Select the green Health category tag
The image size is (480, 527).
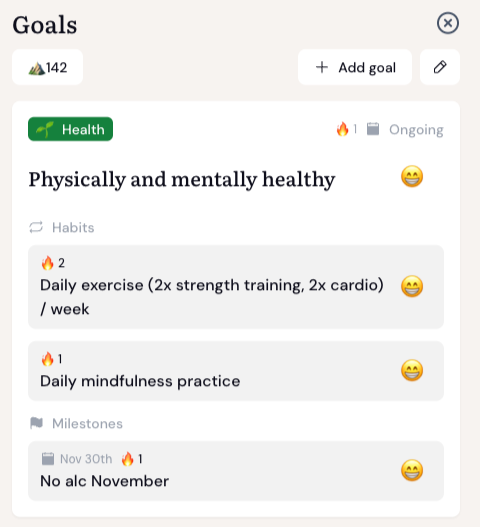70,129
